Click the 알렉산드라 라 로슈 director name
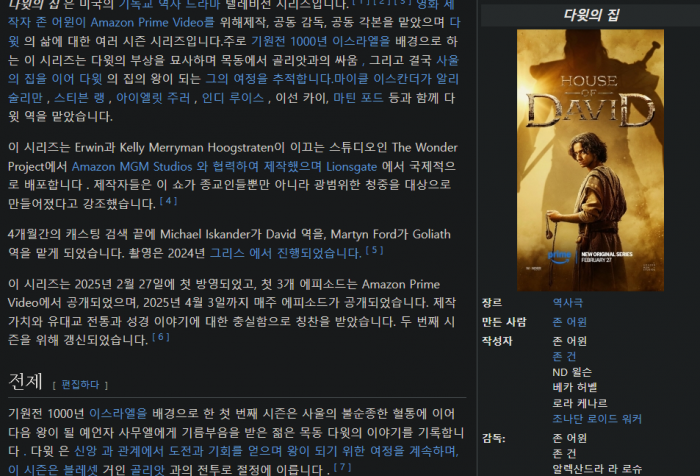 coord(597,469)
